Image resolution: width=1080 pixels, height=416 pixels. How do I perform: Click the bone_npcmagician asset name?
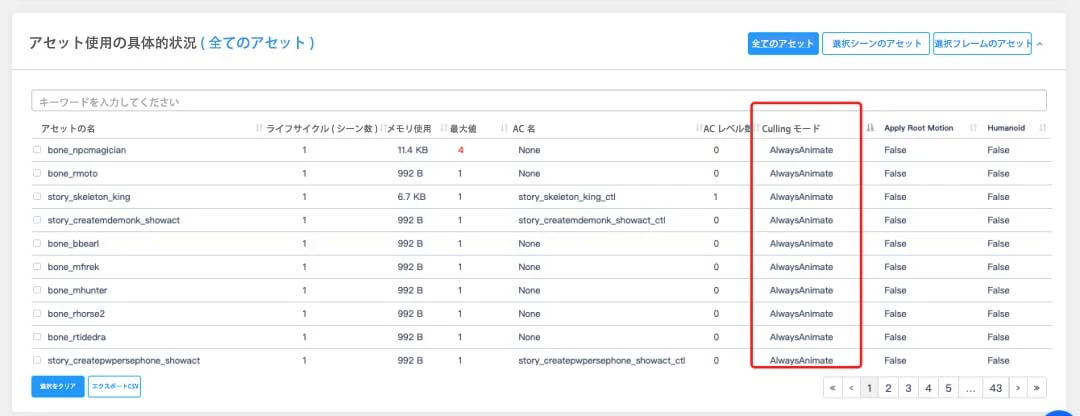[87, 150]
